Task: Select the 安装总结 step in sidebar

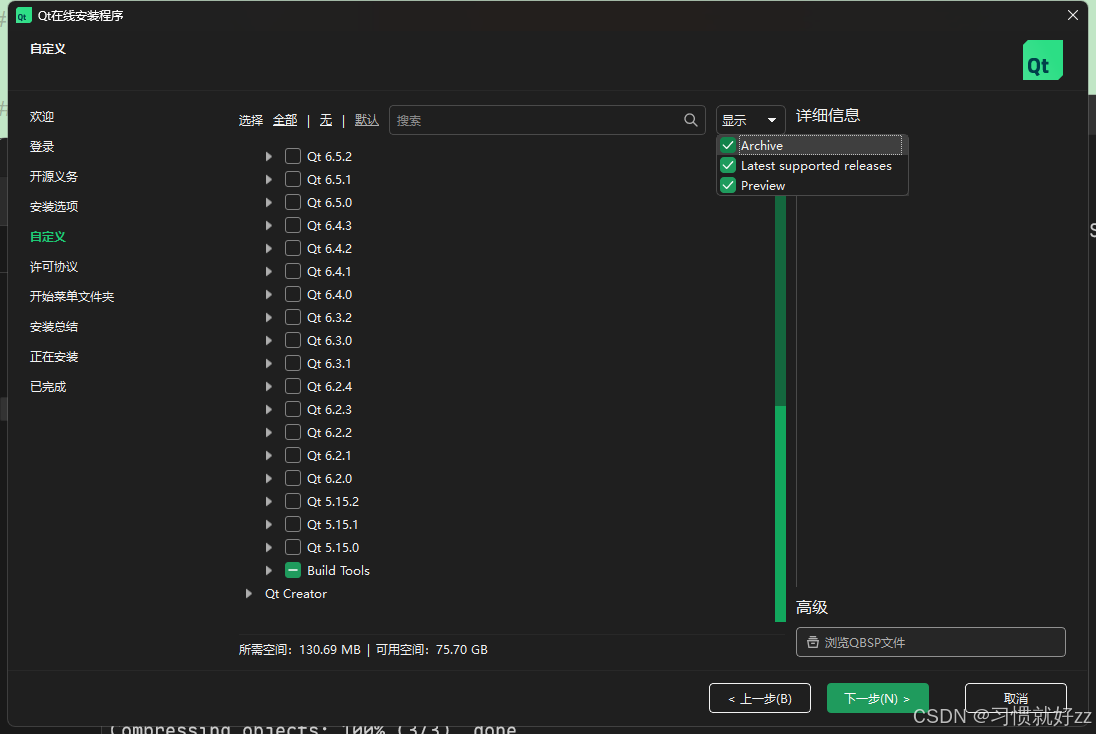Action: click(x=54, y=327)
